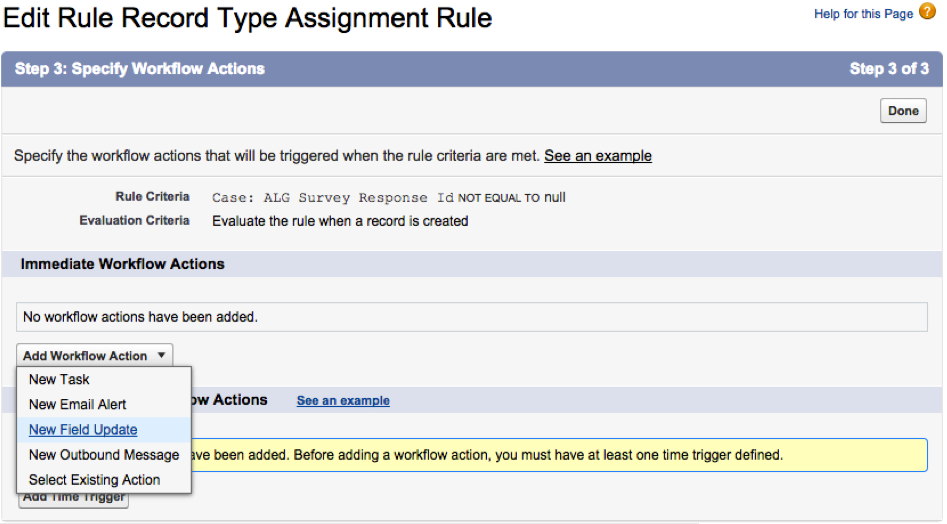Expand the Add Workflow Action dropdown arrow
The image size is (947, 524).
[x=161, y=355]
